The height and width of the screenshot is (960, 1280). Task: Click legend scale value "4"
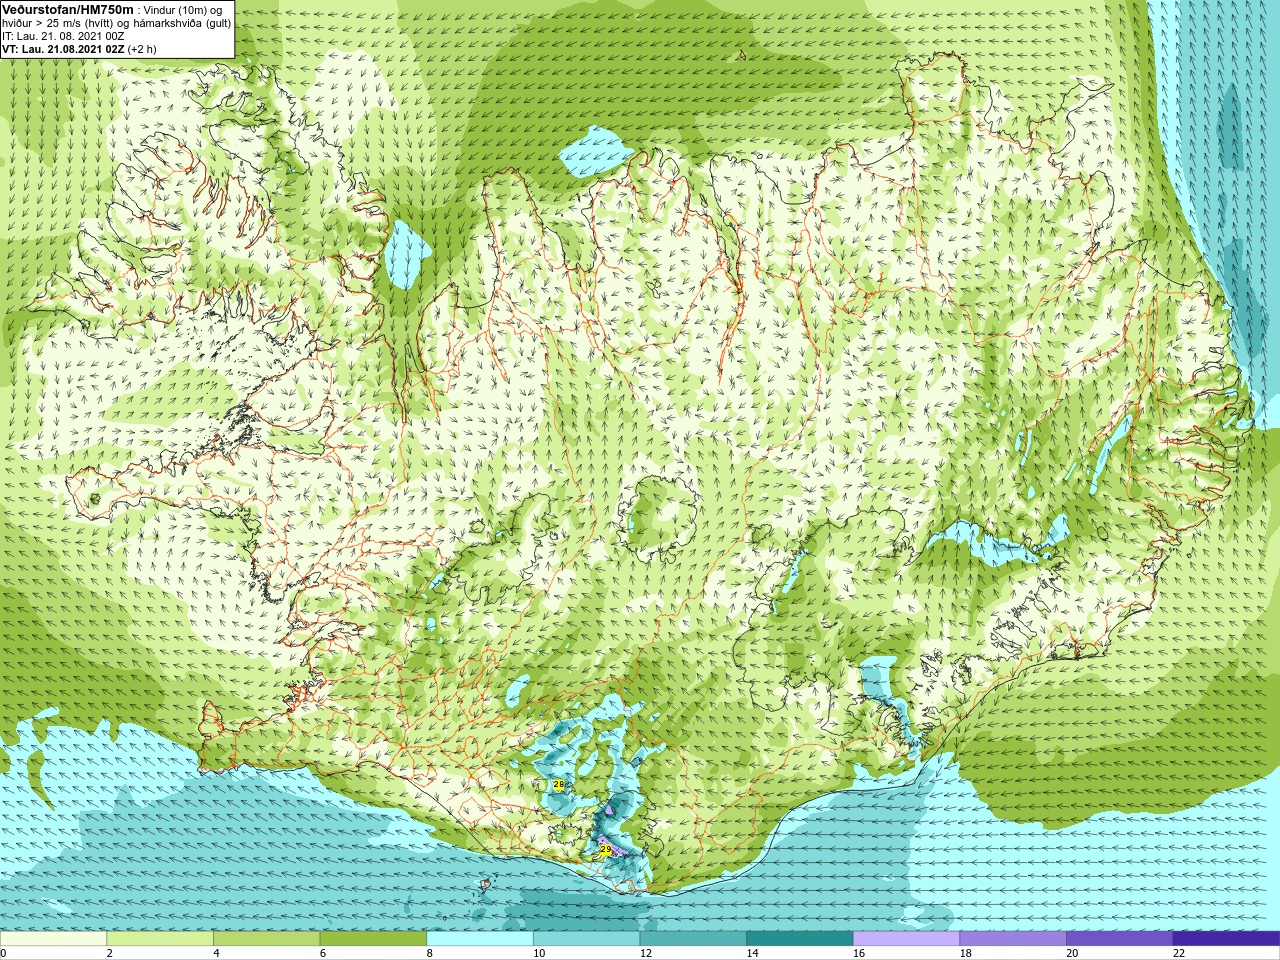click(216, 953)
